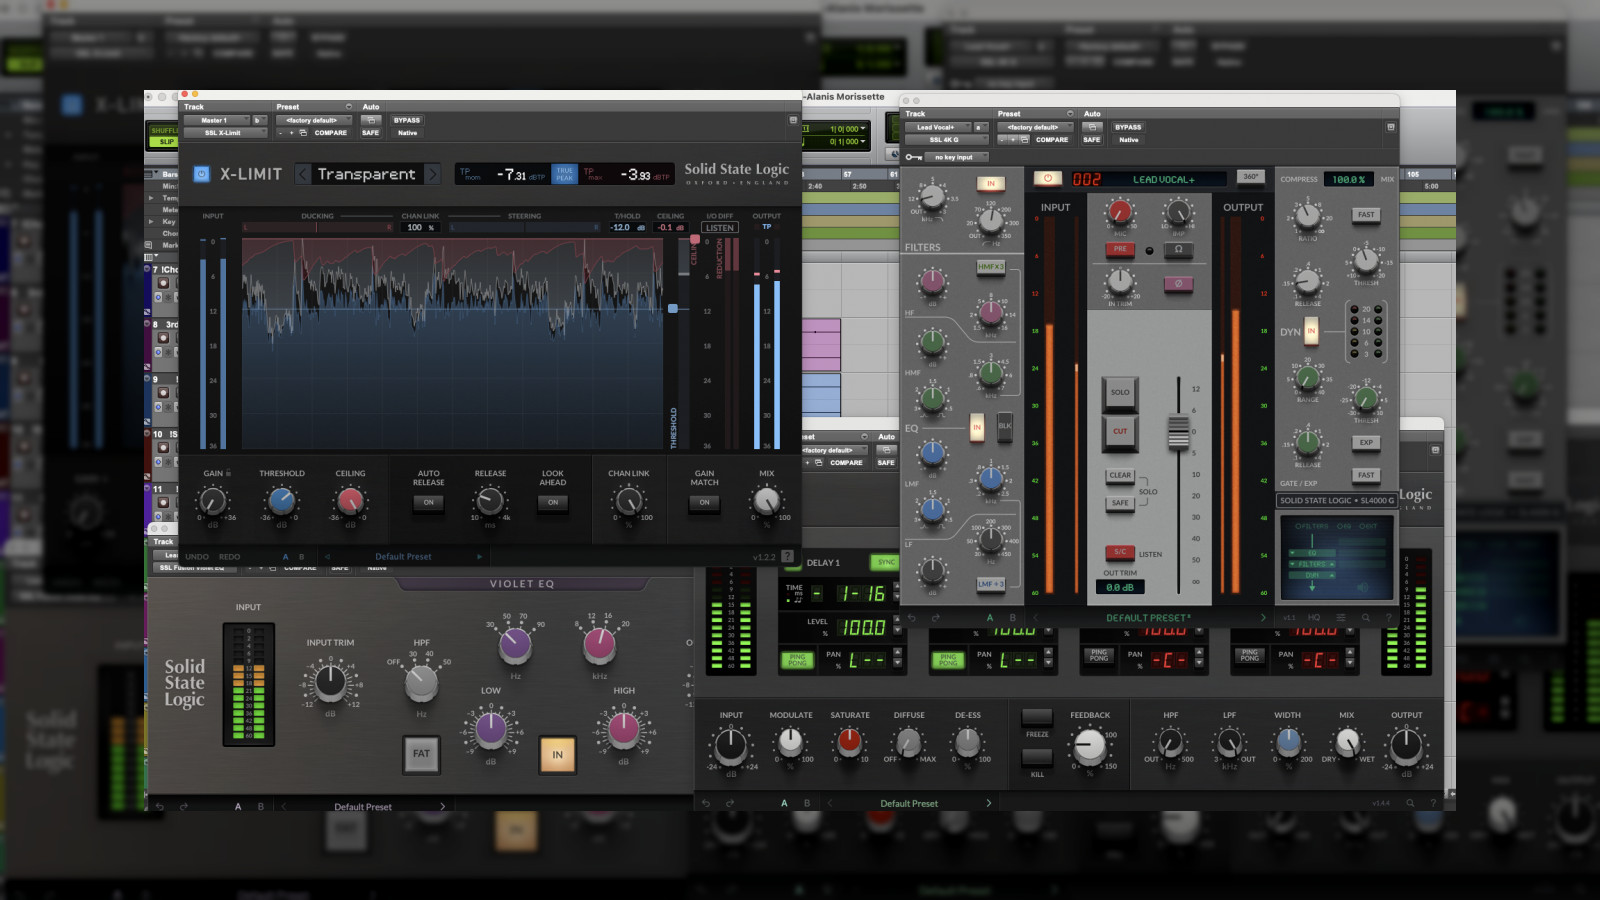1600x900 pixels.
Task: Click the redo arrow in Violet EQ footer
Action: pyautogui.click(x=183, y=806)
